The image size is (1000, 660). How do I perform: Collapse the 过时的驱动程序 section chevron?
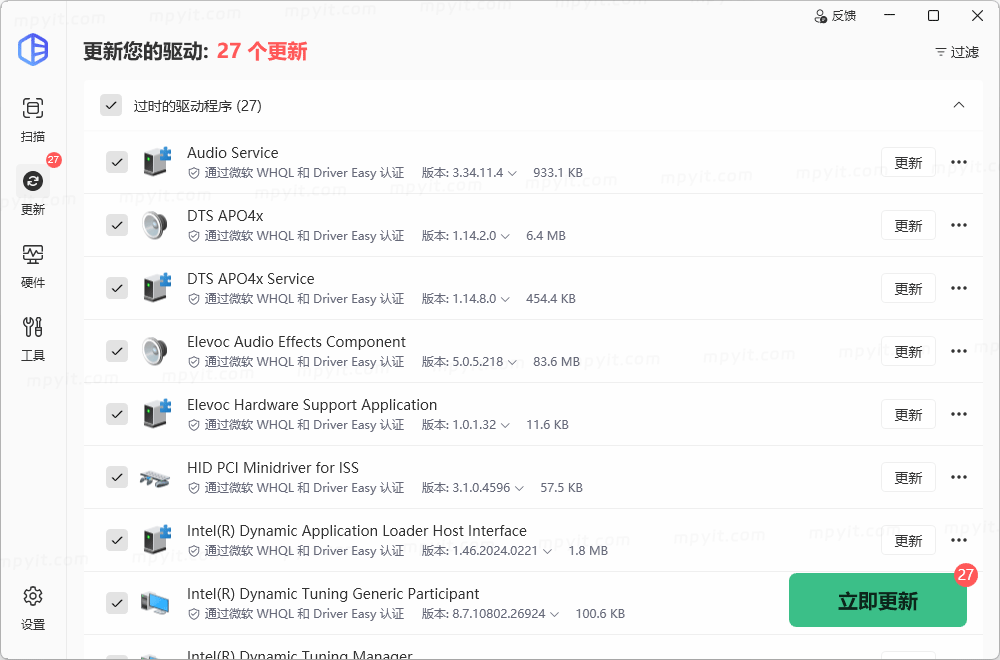point(959,105)
